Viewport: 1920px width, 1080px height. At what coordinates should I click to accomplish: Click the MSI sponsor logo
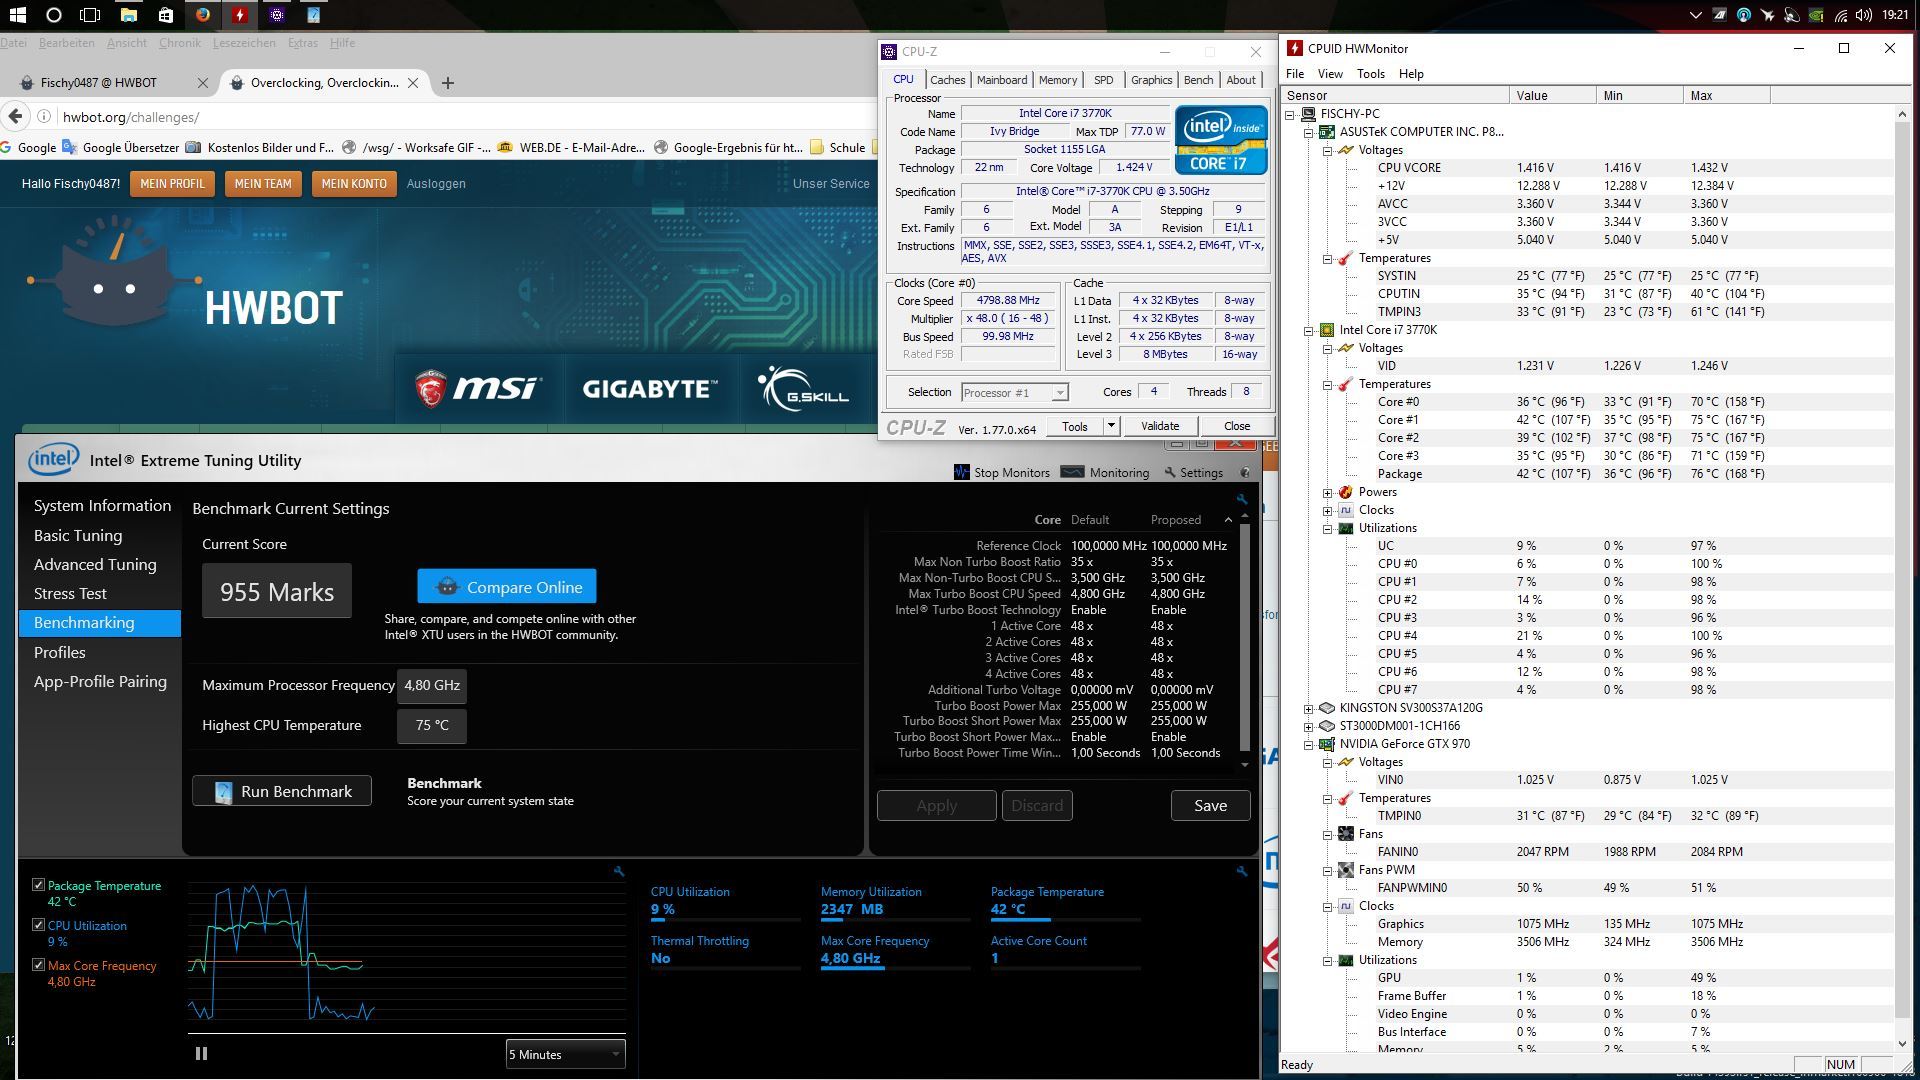pyautogui.click(x=478, y=388)
